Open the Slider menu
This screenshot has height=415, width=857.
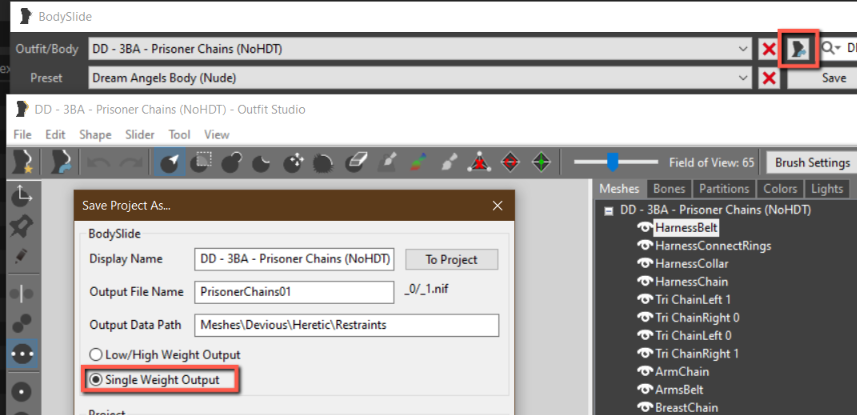coord(140,135)
